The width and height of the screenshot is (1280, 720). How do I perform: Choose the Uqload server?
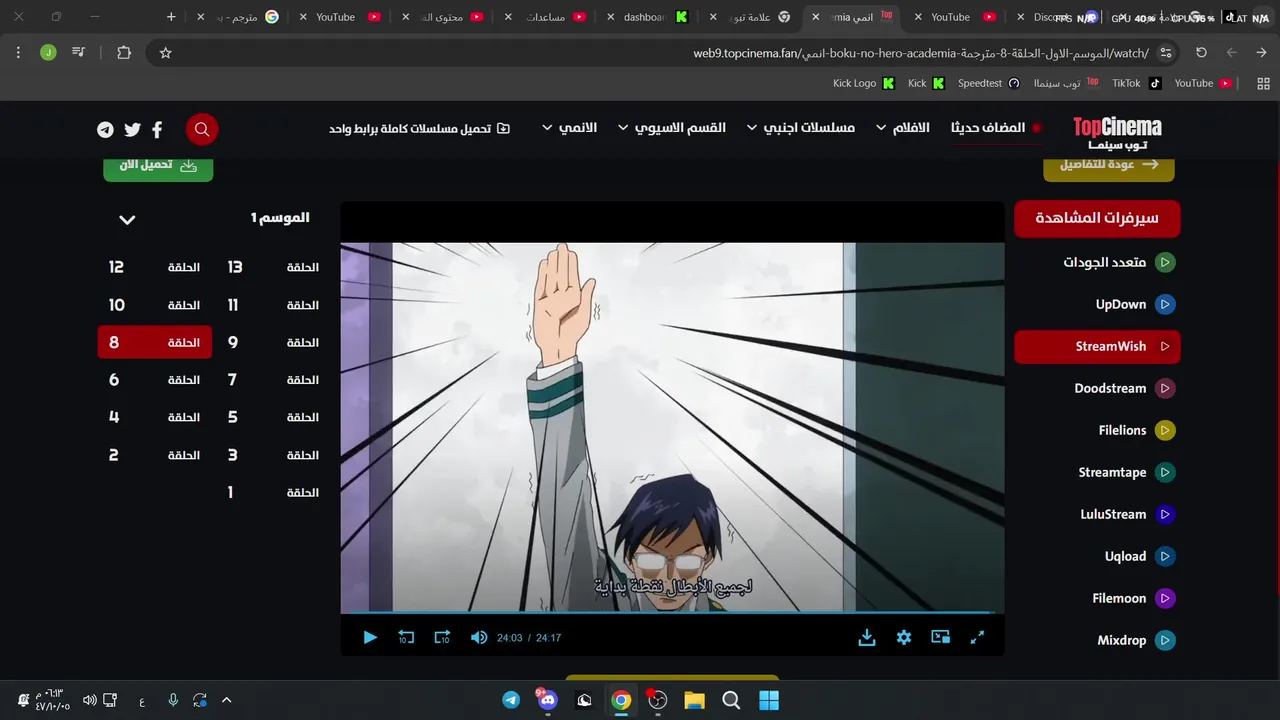coord(1097,557)
